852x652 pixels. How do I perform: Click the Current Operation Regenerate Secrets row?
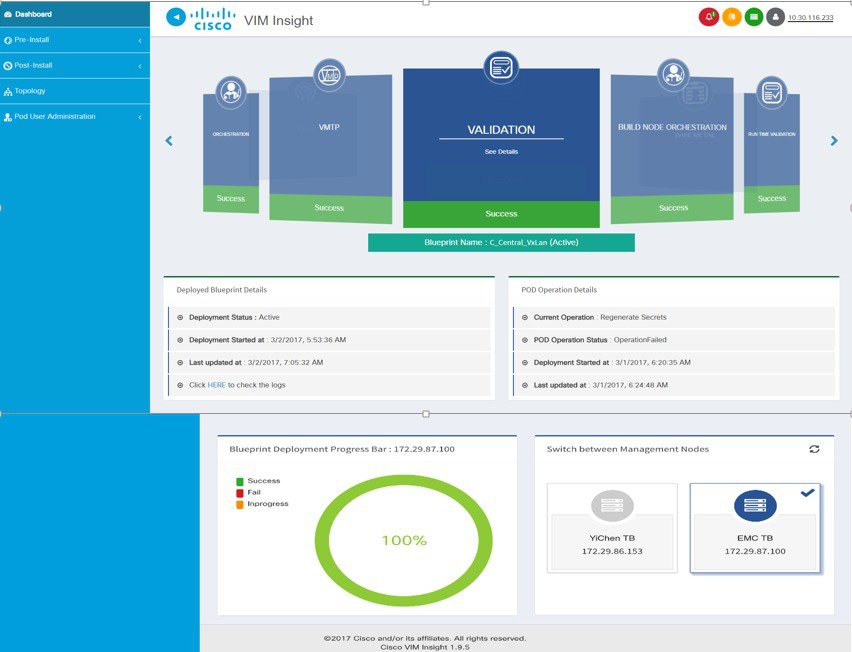674,317
